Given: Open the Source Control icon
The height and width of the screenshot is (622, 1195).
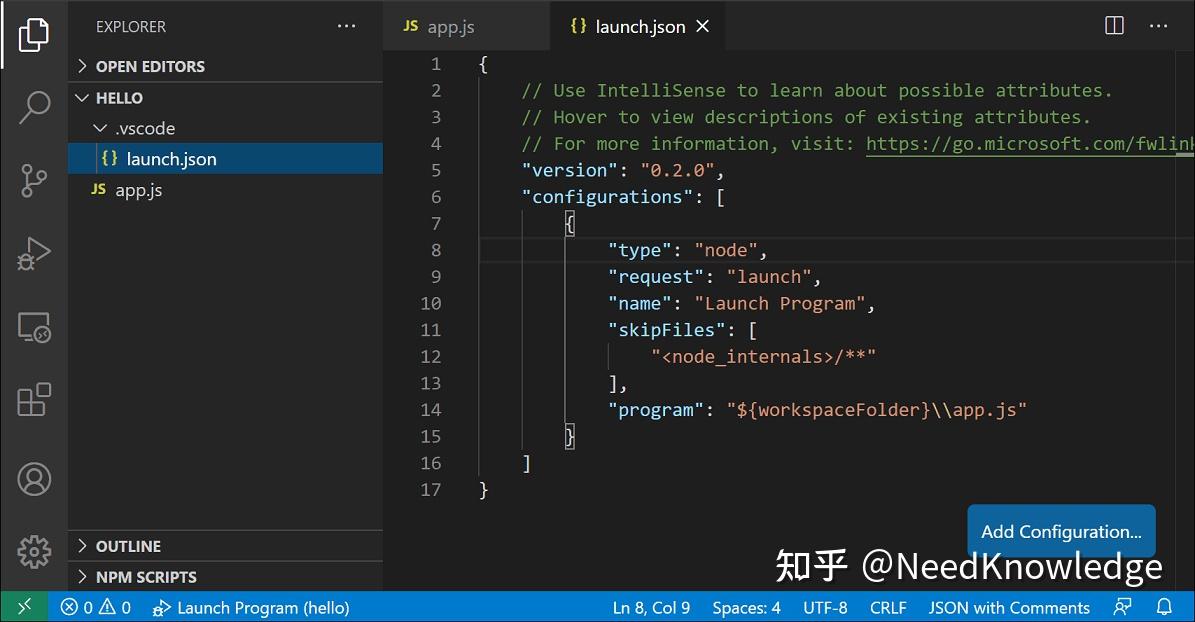Looking at the screenshot, I should pos(34,180).
